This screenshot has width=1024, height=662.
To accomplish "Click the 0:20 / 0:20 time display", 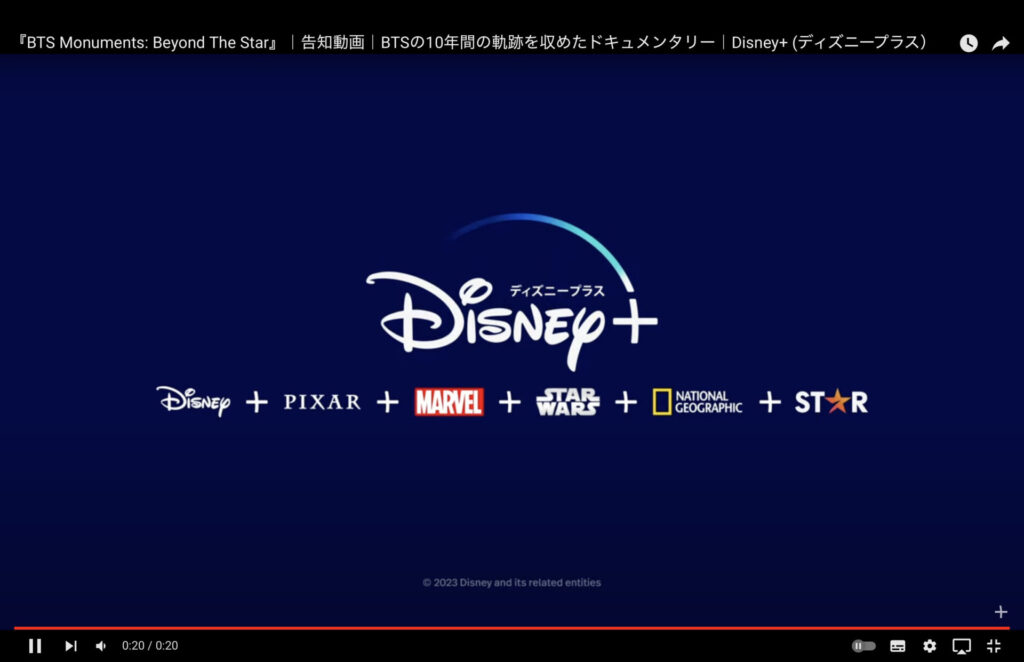I will [150, 646].
